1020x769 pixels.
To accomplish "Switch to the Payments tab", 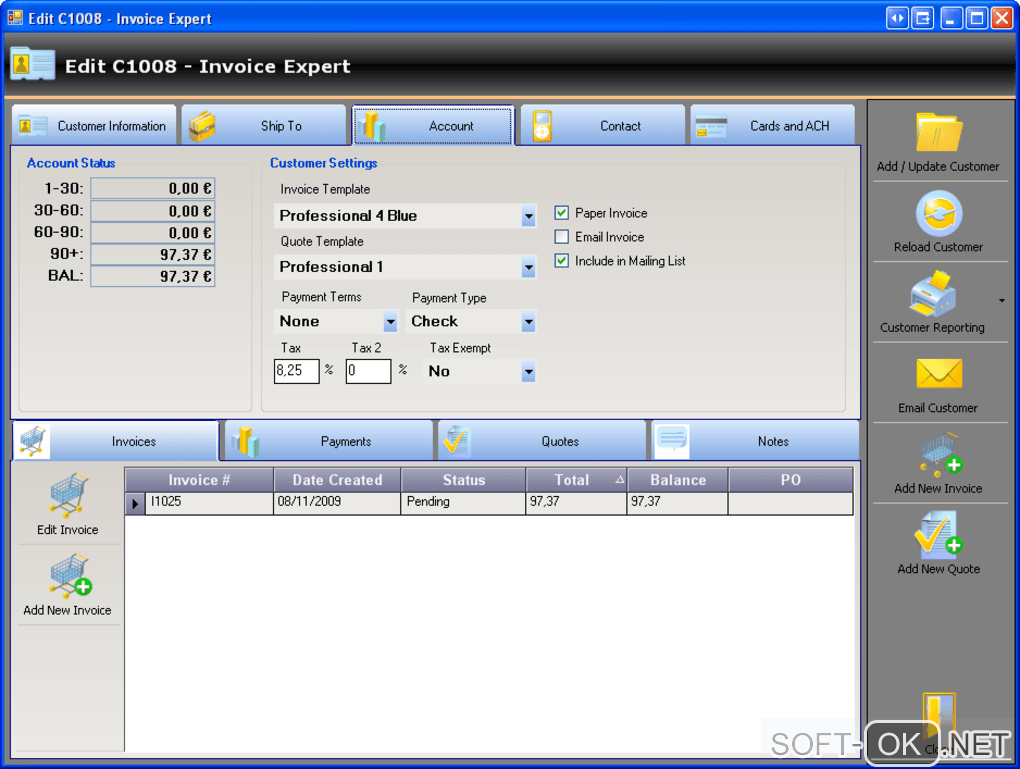I will 329,441.
